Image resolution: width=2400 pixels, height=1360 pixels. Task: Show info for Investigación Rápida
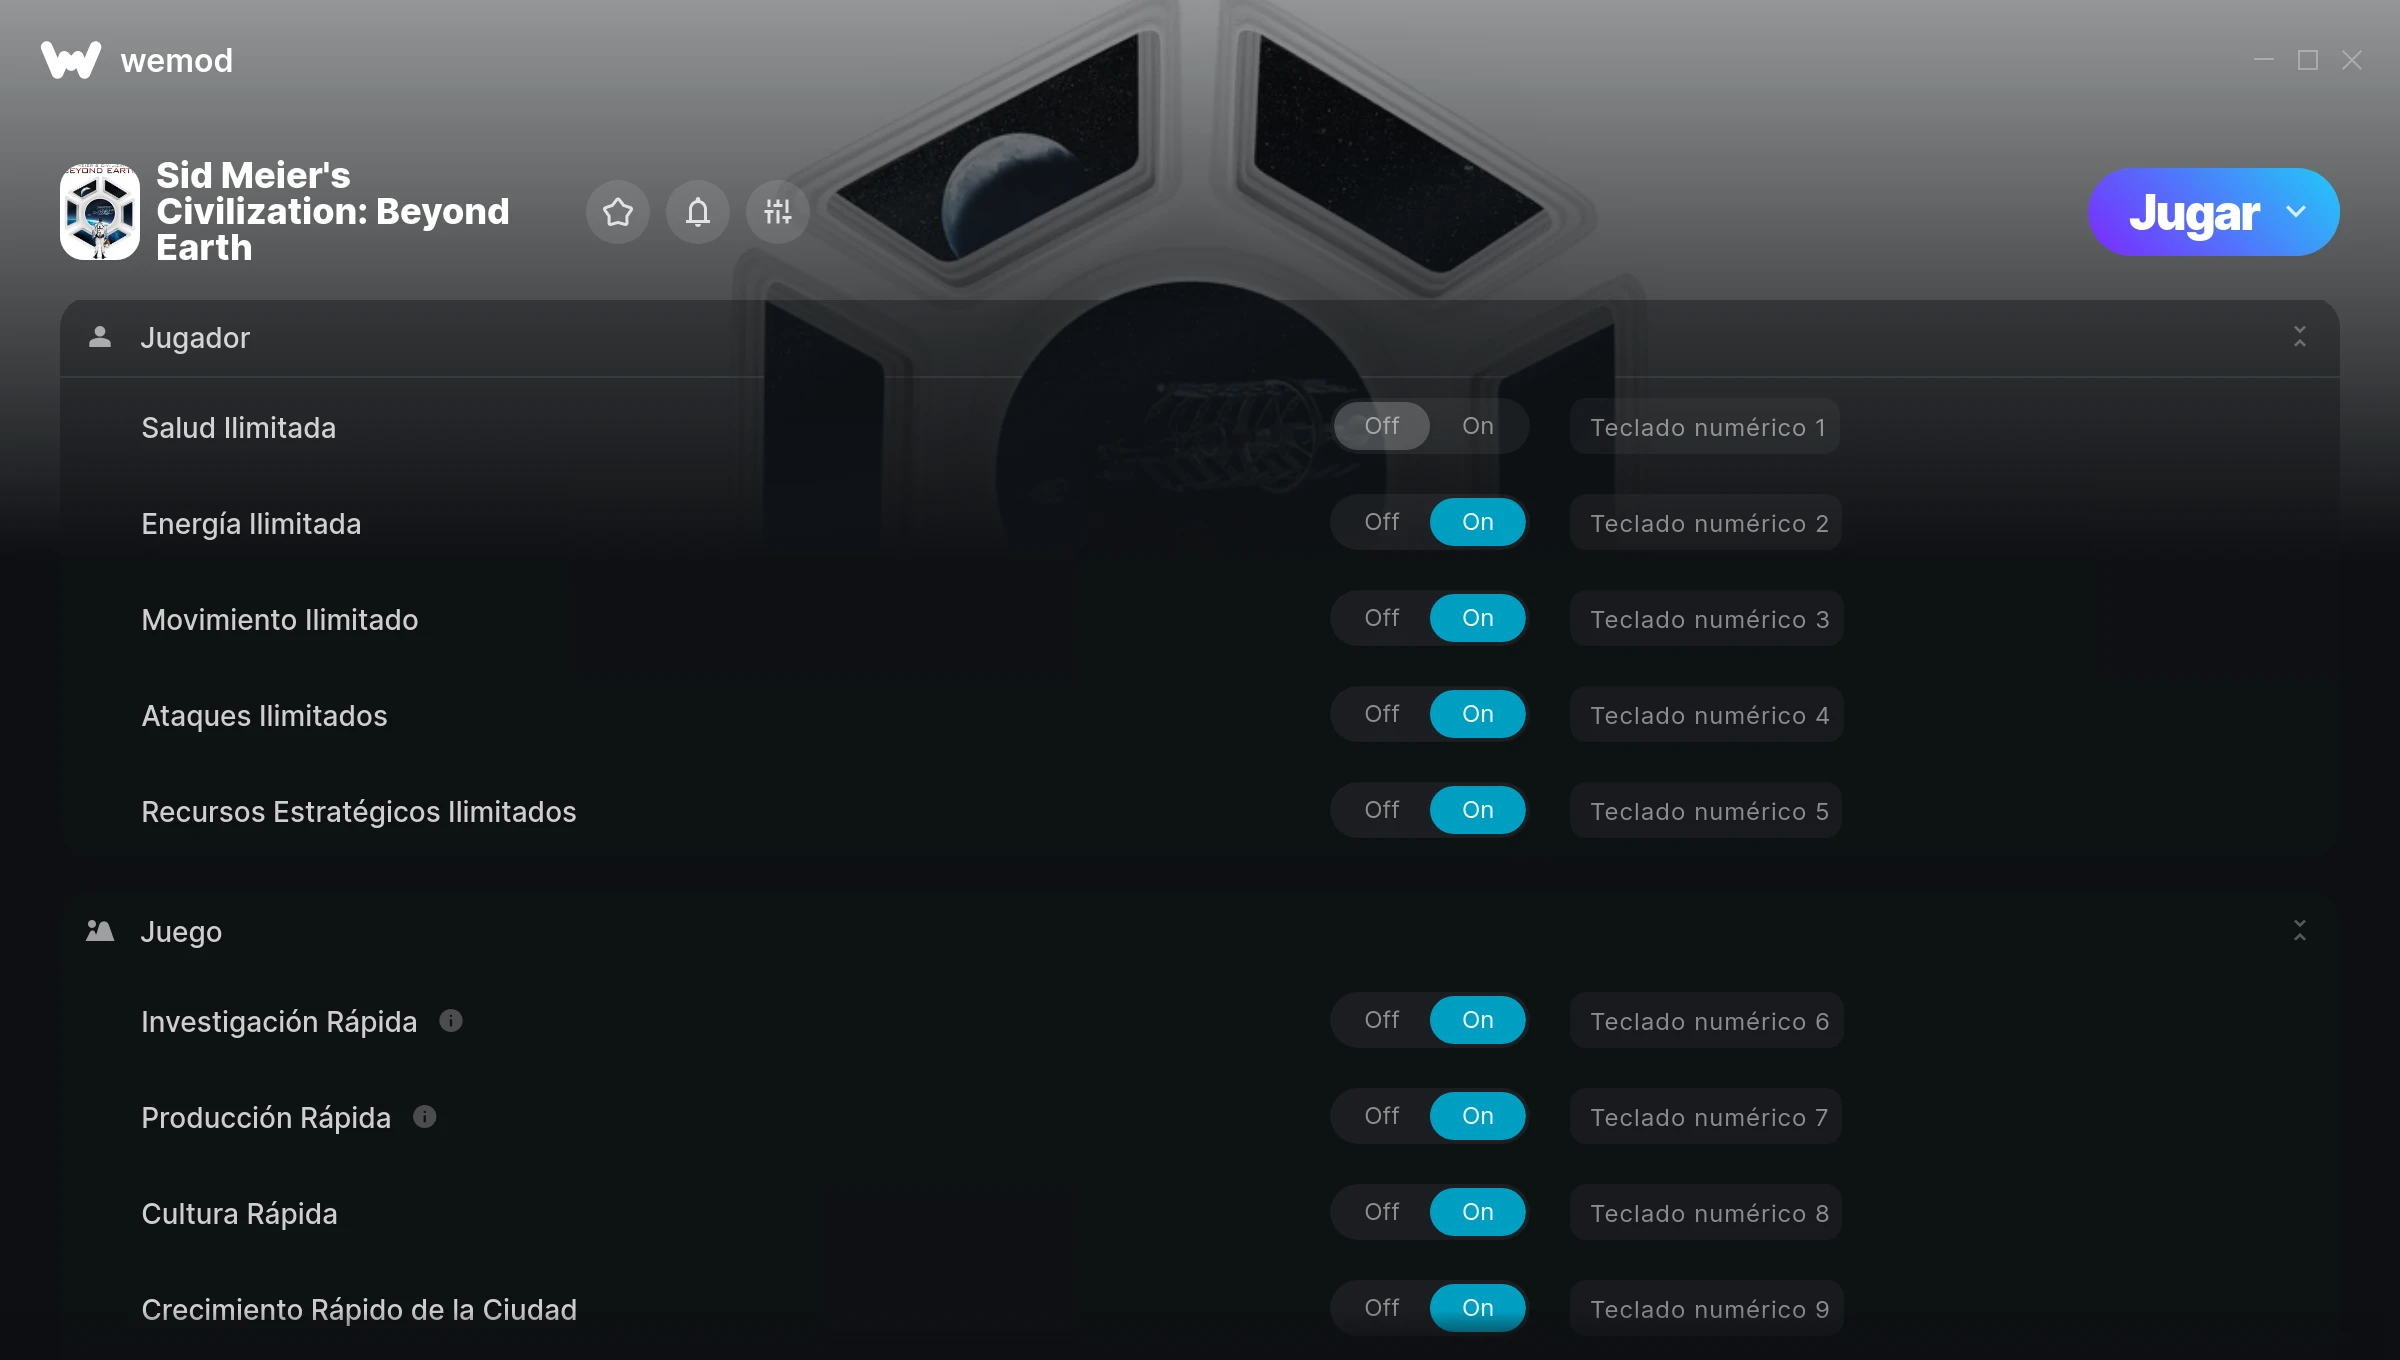[x=451, y=1021]
